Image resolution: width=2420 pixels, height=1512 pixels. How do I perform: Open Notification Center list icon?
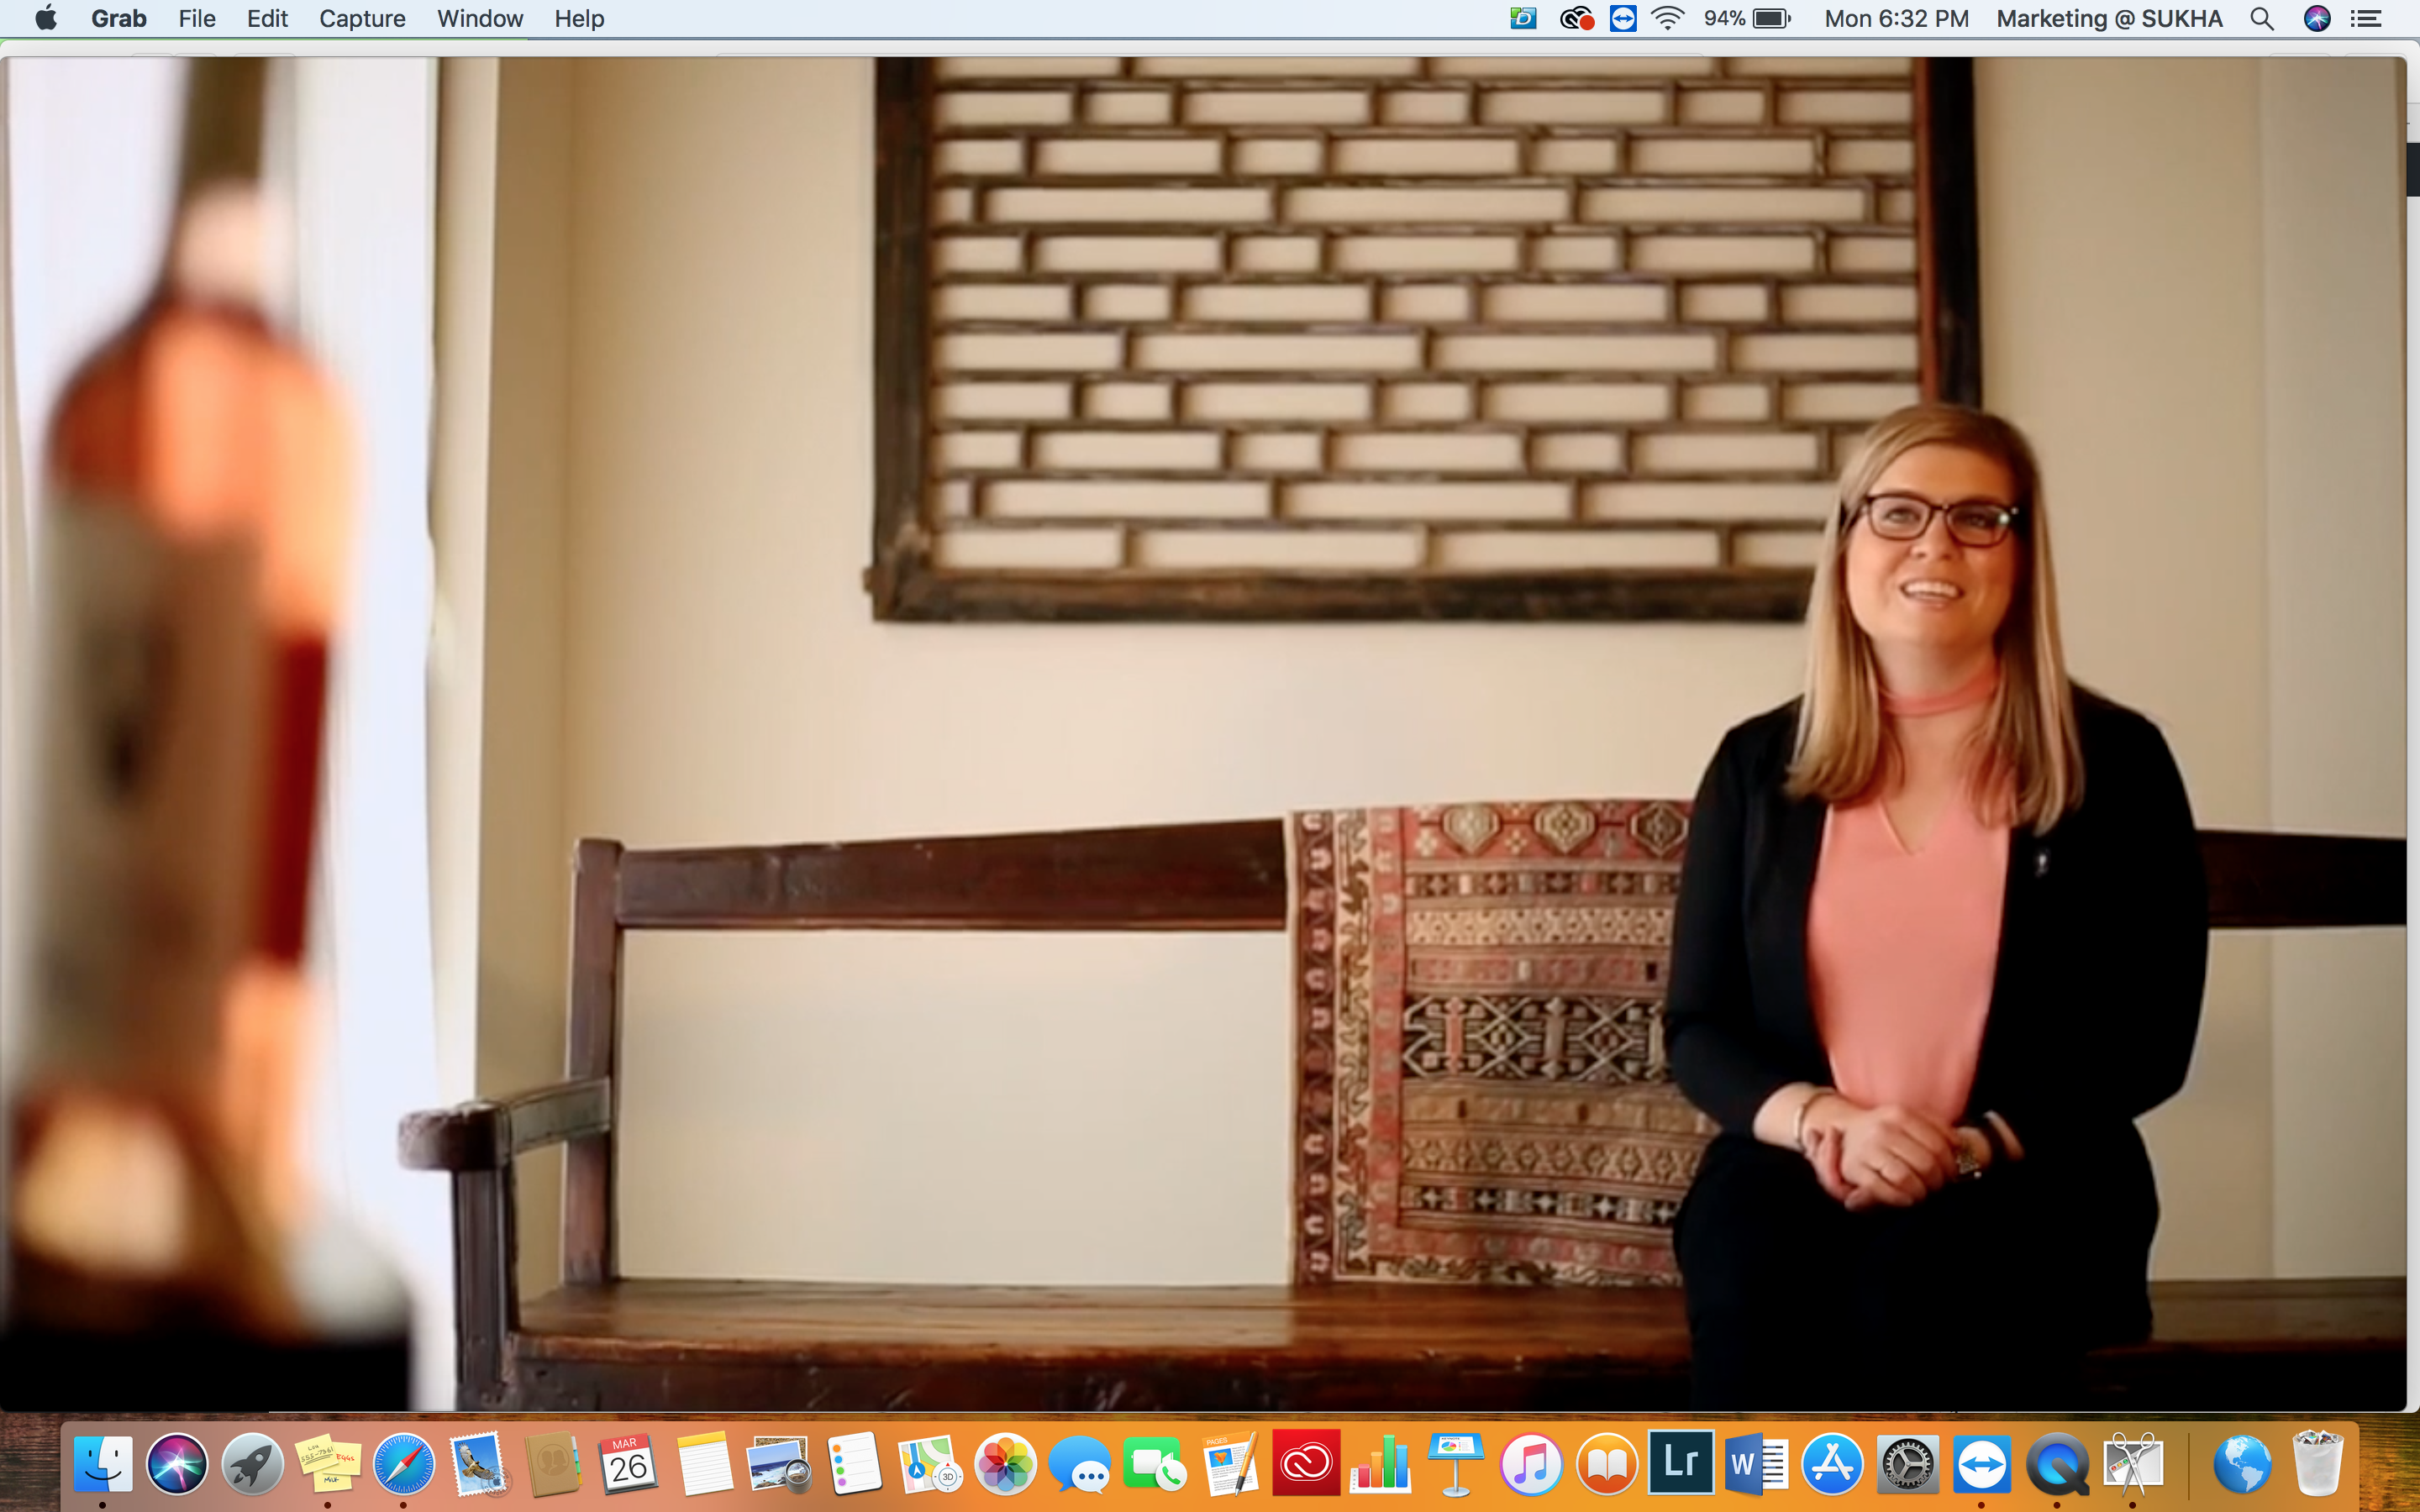[x=2365, y=19]
